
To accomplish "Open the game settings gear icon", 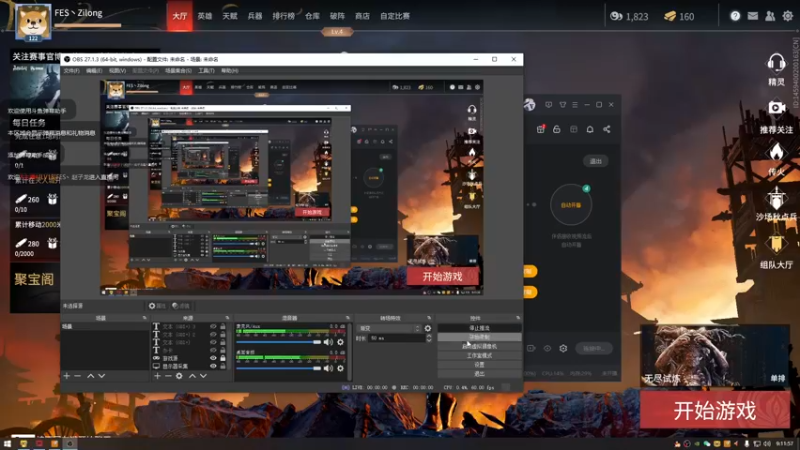I will click(788, 16).
